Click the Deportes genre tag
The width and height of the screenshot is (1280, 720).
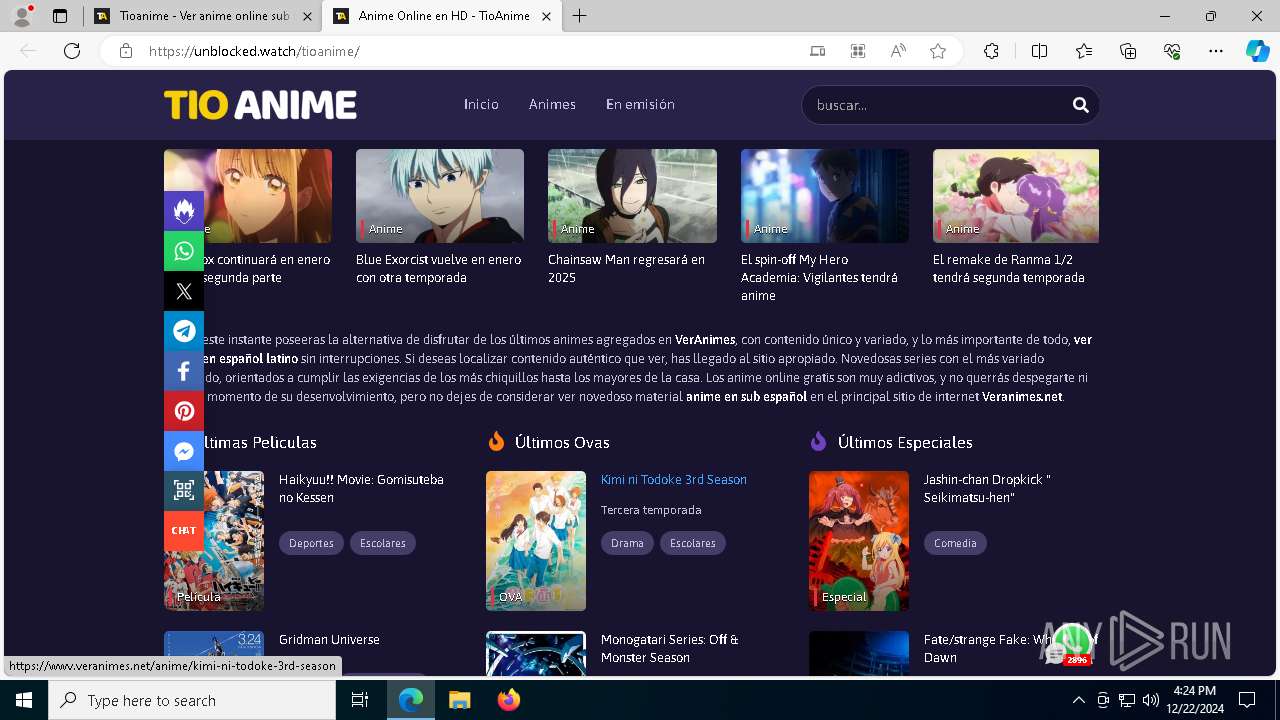[x=311, y=543]
